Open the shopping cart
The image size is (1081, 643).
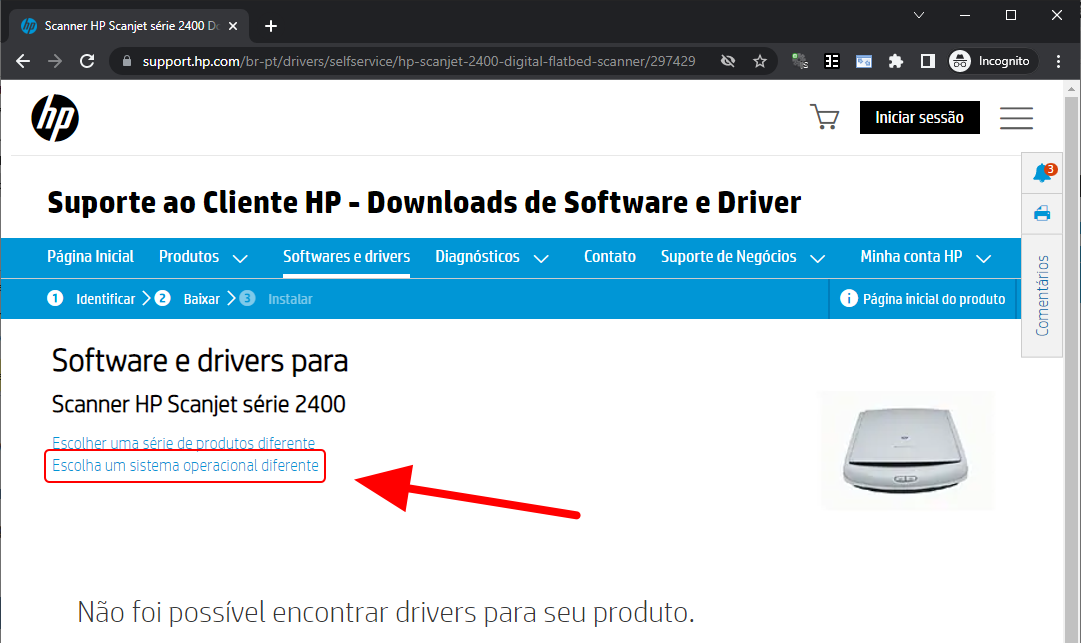click(x=825, y=117)
